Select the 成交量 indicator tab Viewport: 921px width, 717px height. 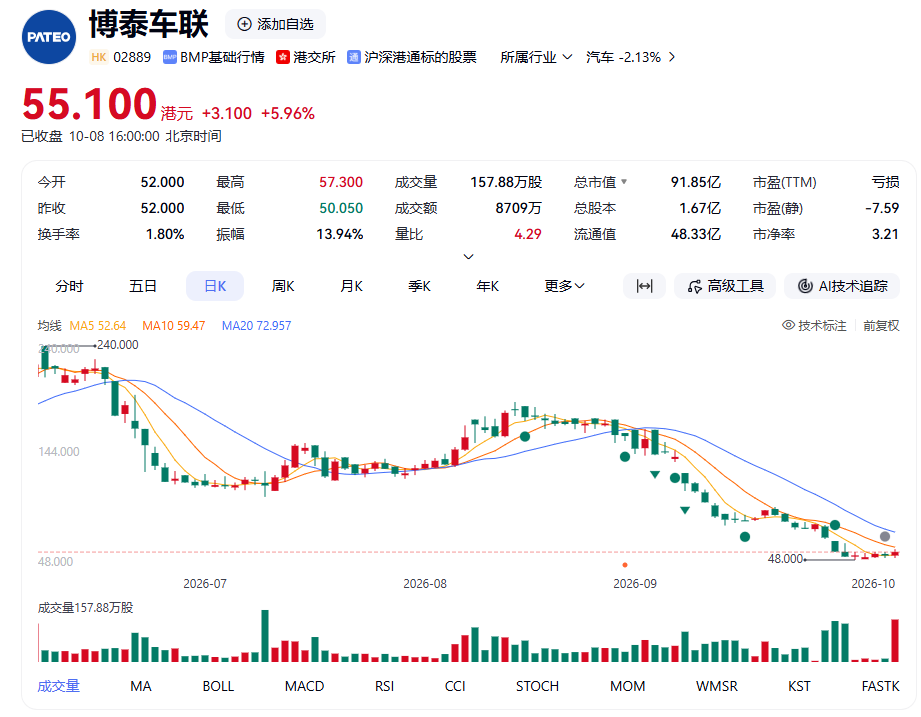(58, 686)
